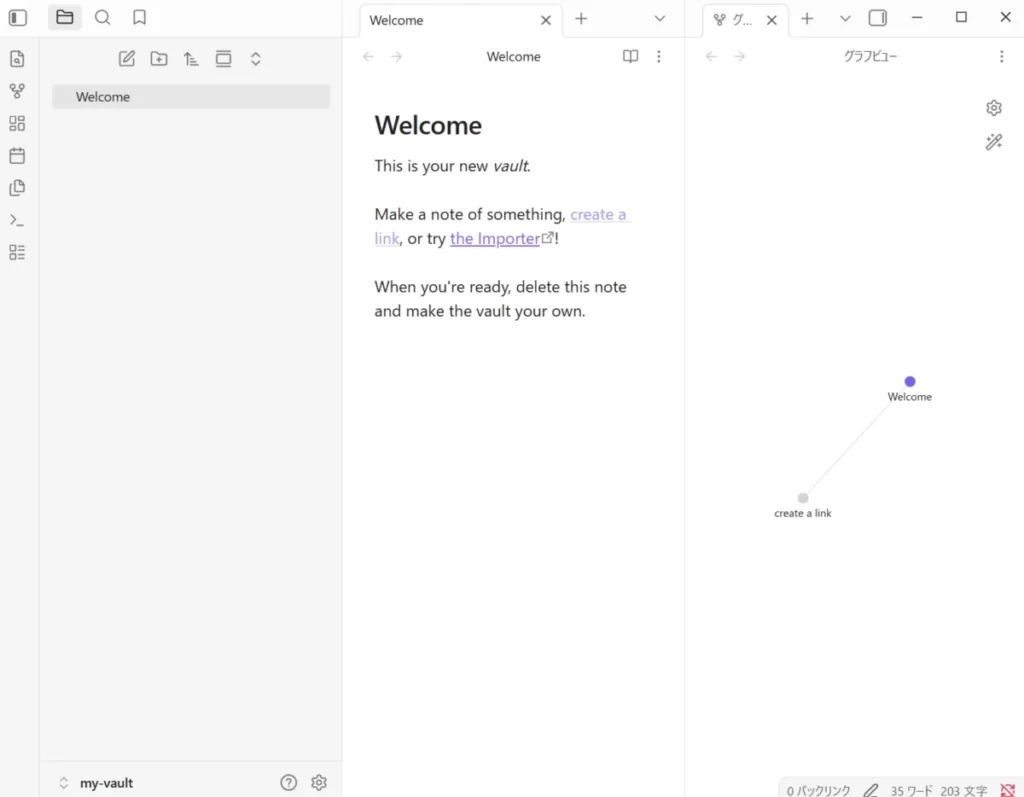The image size is (1024, 797).
Task: Select the Welcome tab
Action: tap(397, 20)
